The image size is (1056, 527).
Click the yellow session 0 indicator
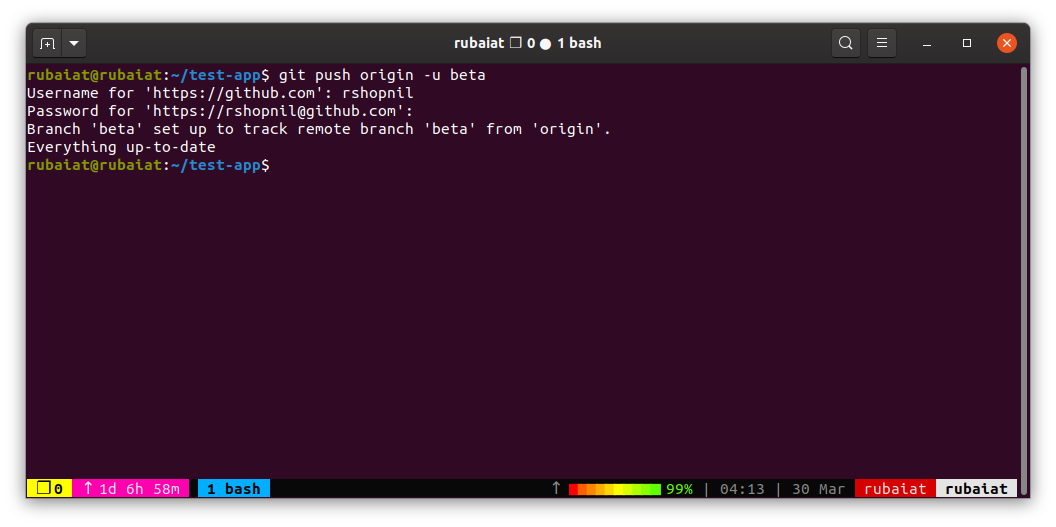tap(49, 489)
